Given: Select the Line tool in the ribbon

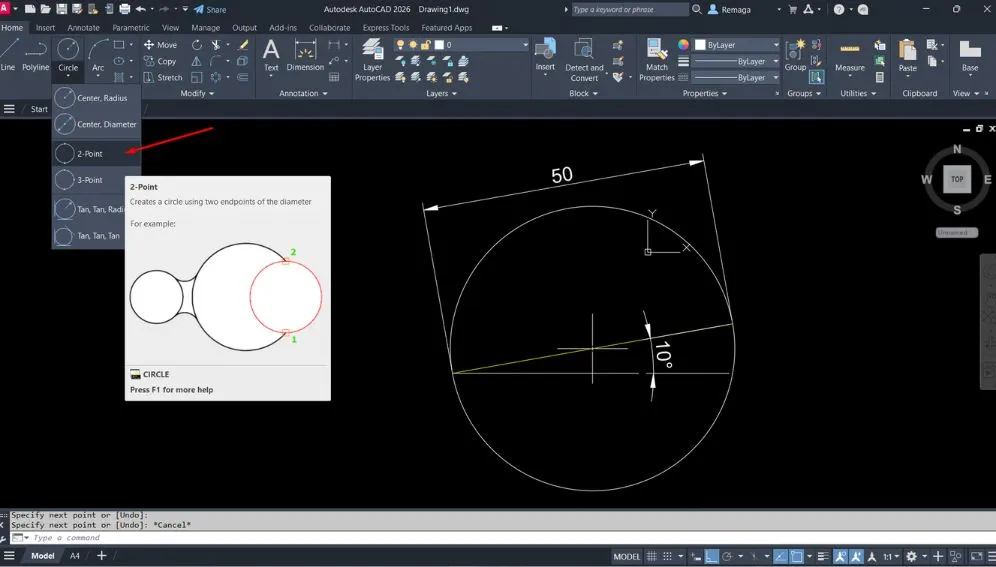Looking at the screenshot, I should click(8, 53).
